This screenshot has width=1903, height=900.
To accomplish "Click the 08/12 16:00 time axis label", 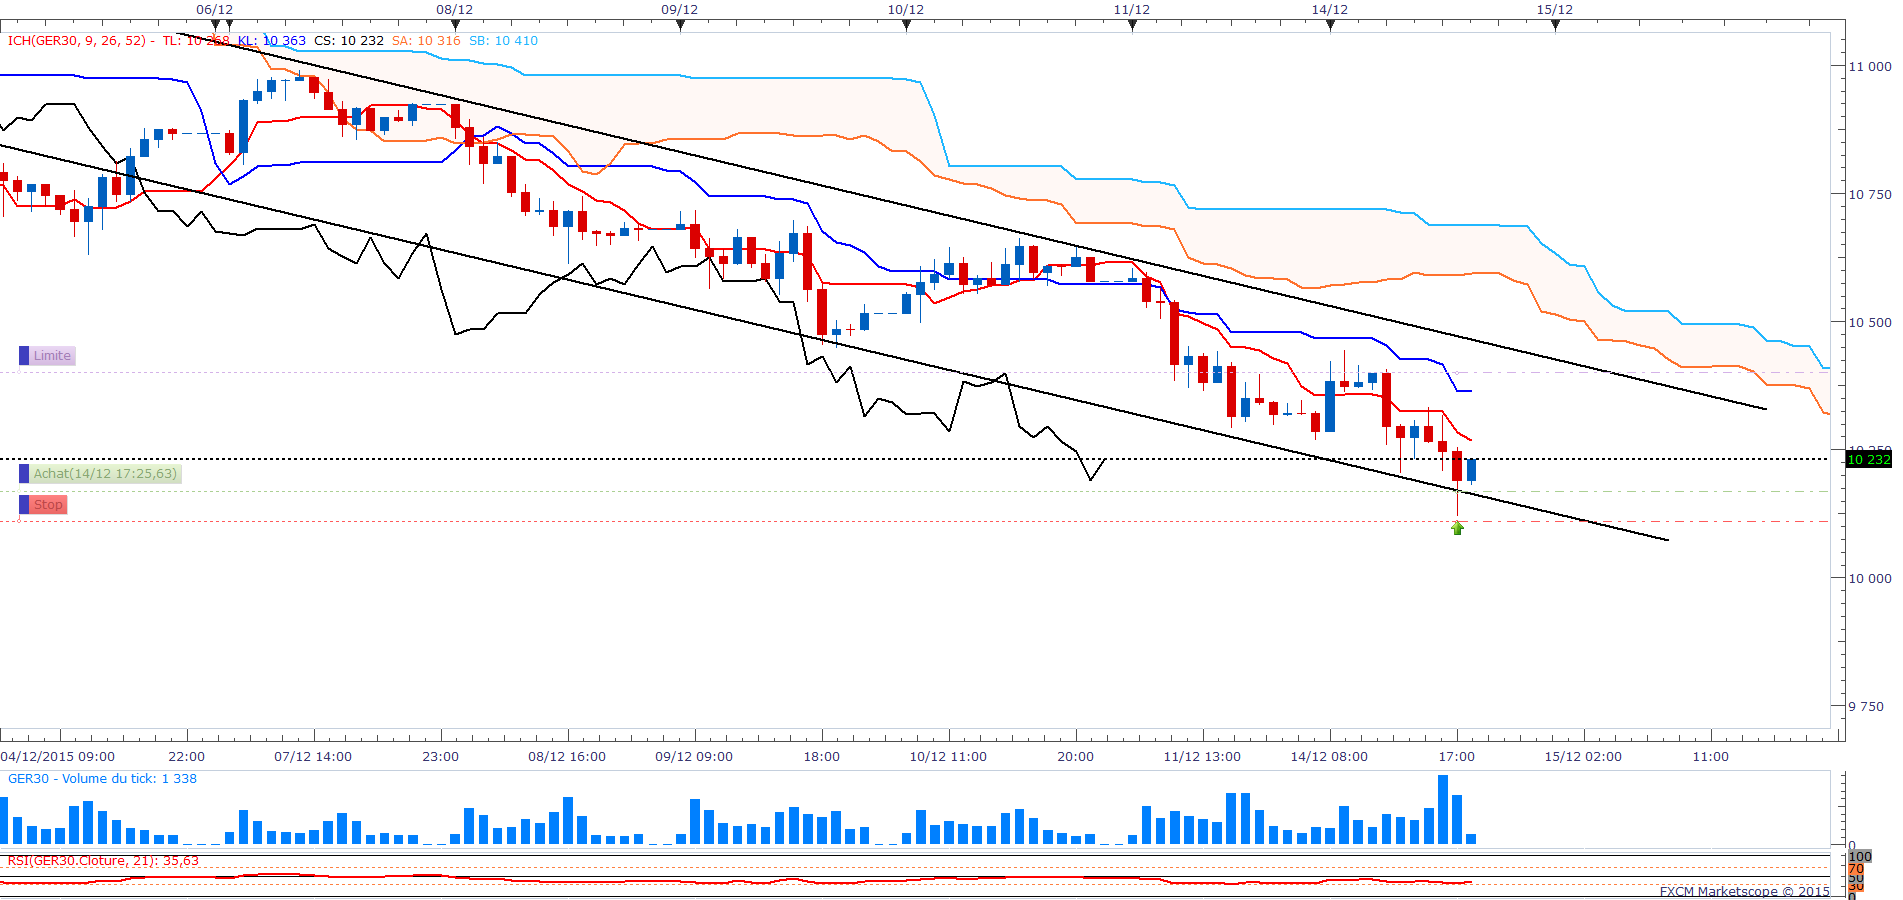I will (567, 757).
